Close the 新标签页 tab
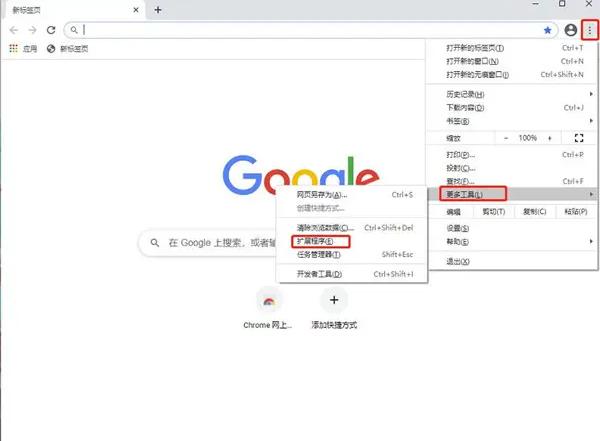Viewport: 600px width, 441px height. point(136,10)
